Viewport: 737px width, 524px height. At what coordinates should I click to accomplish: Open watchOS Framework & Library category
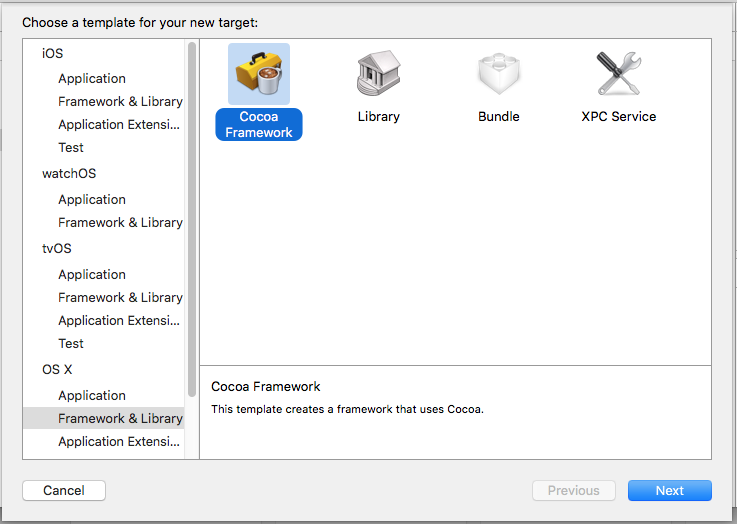coord(120,222)
